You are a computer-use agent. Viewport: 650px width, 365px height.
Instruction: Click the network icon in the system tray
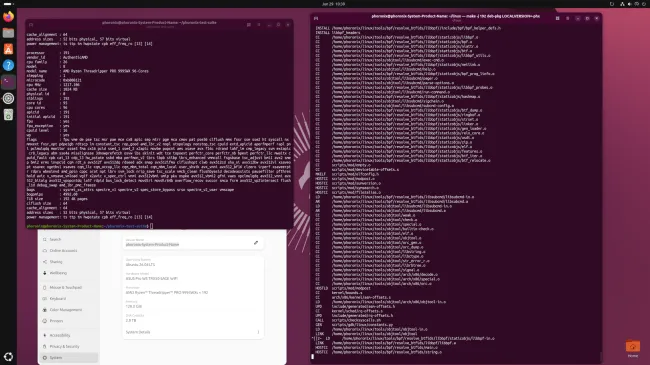point(622,4)
